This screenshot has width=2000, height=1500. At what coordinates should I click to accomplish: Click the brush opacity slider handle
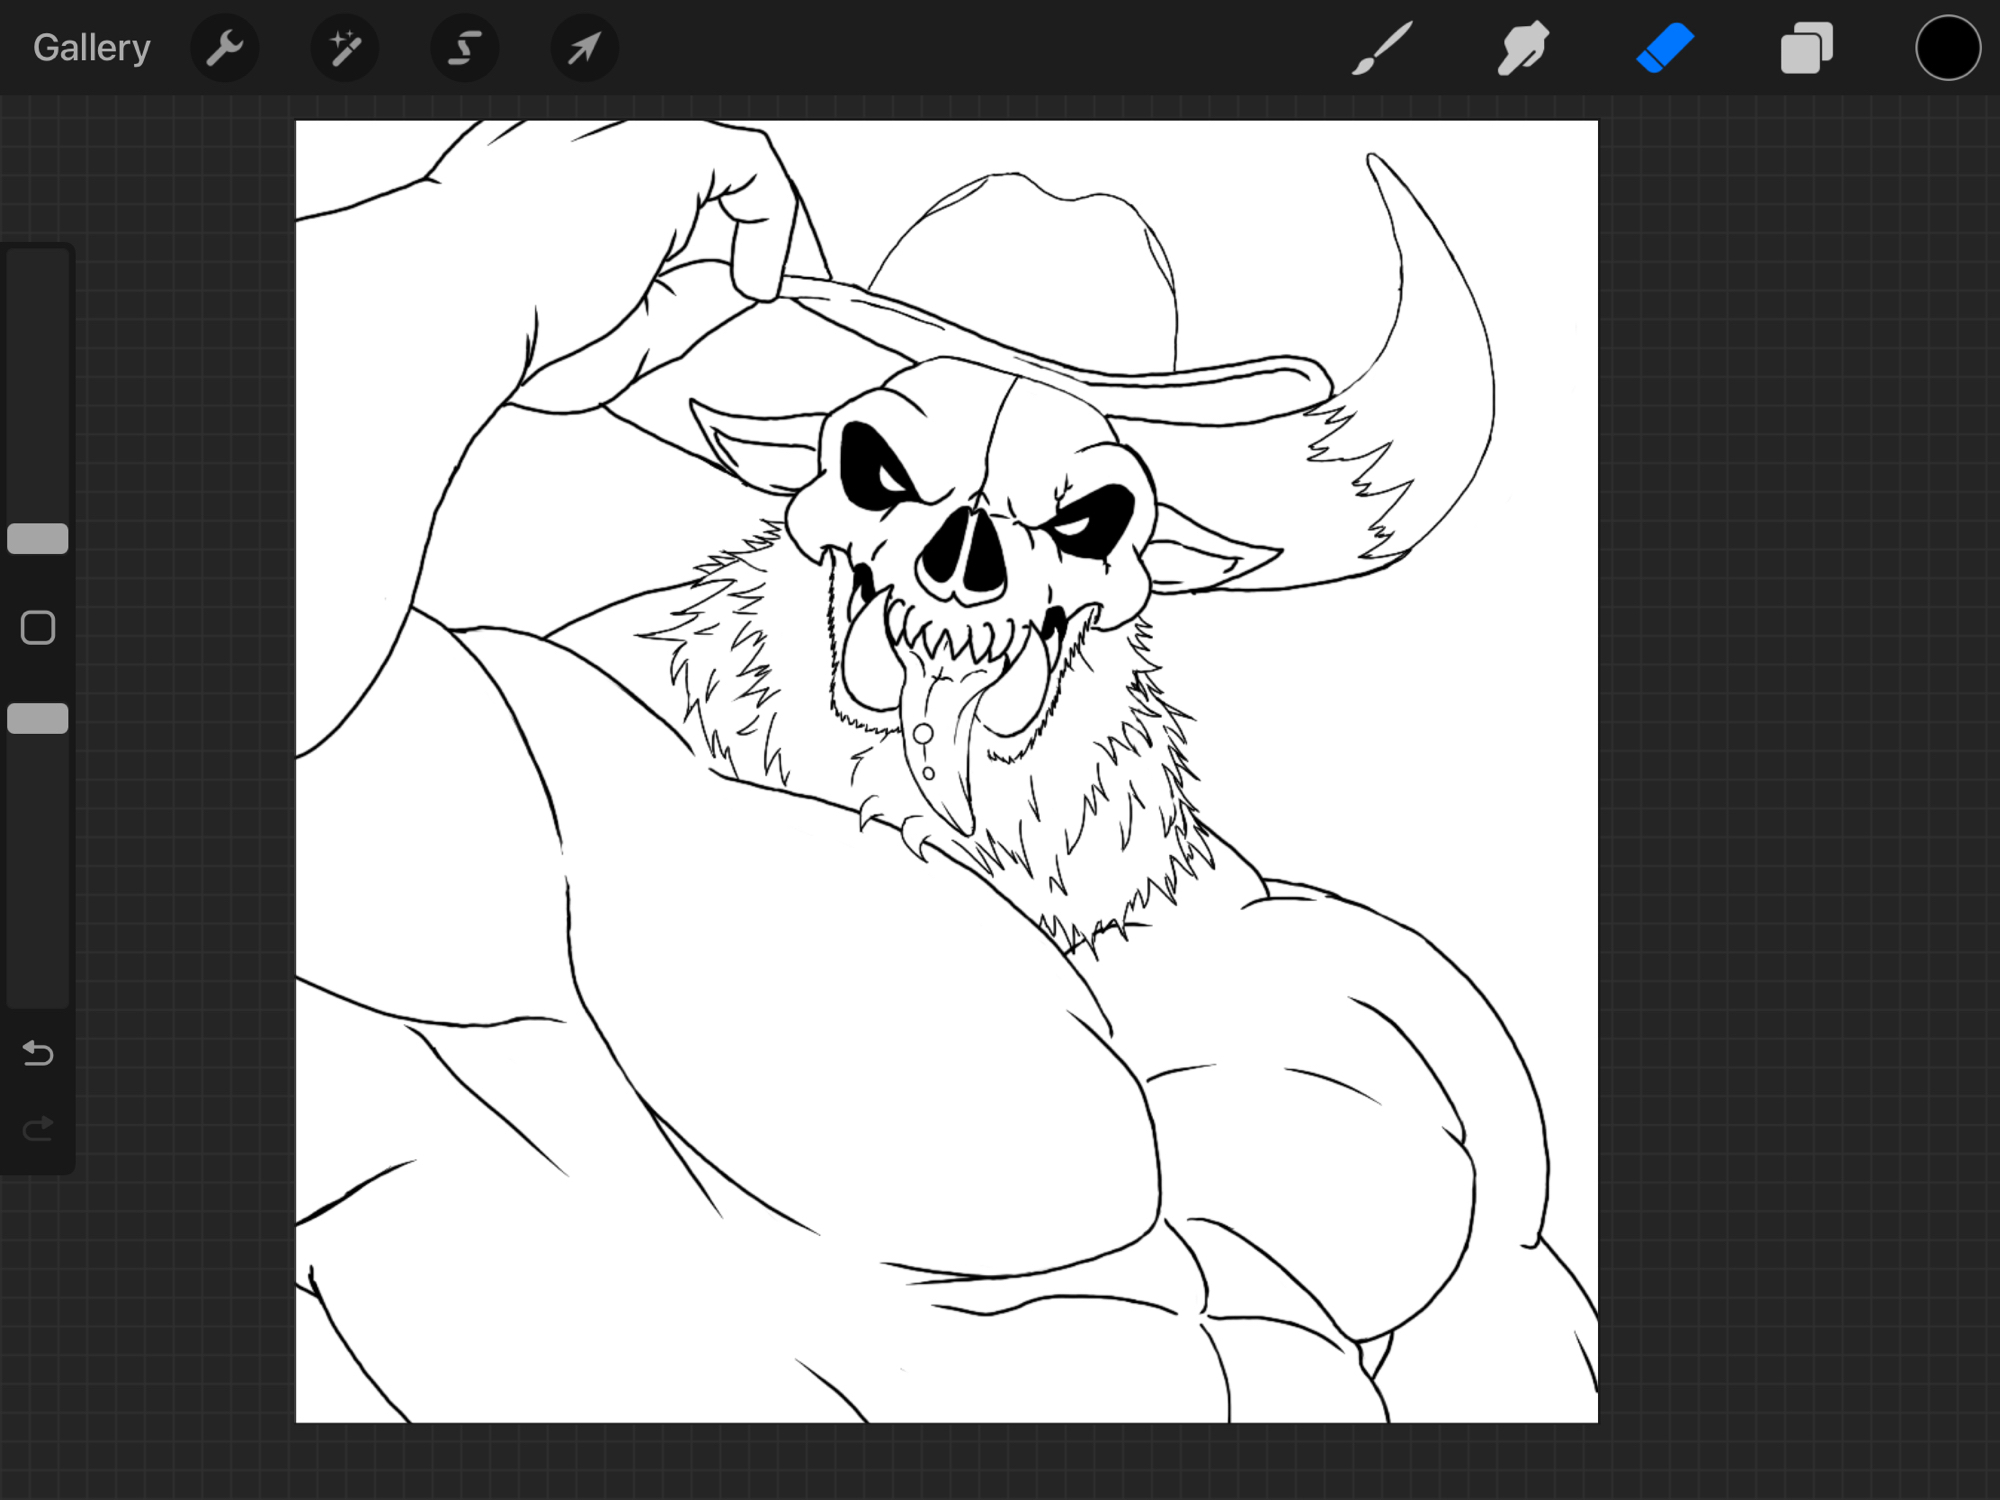coord(38,718)
